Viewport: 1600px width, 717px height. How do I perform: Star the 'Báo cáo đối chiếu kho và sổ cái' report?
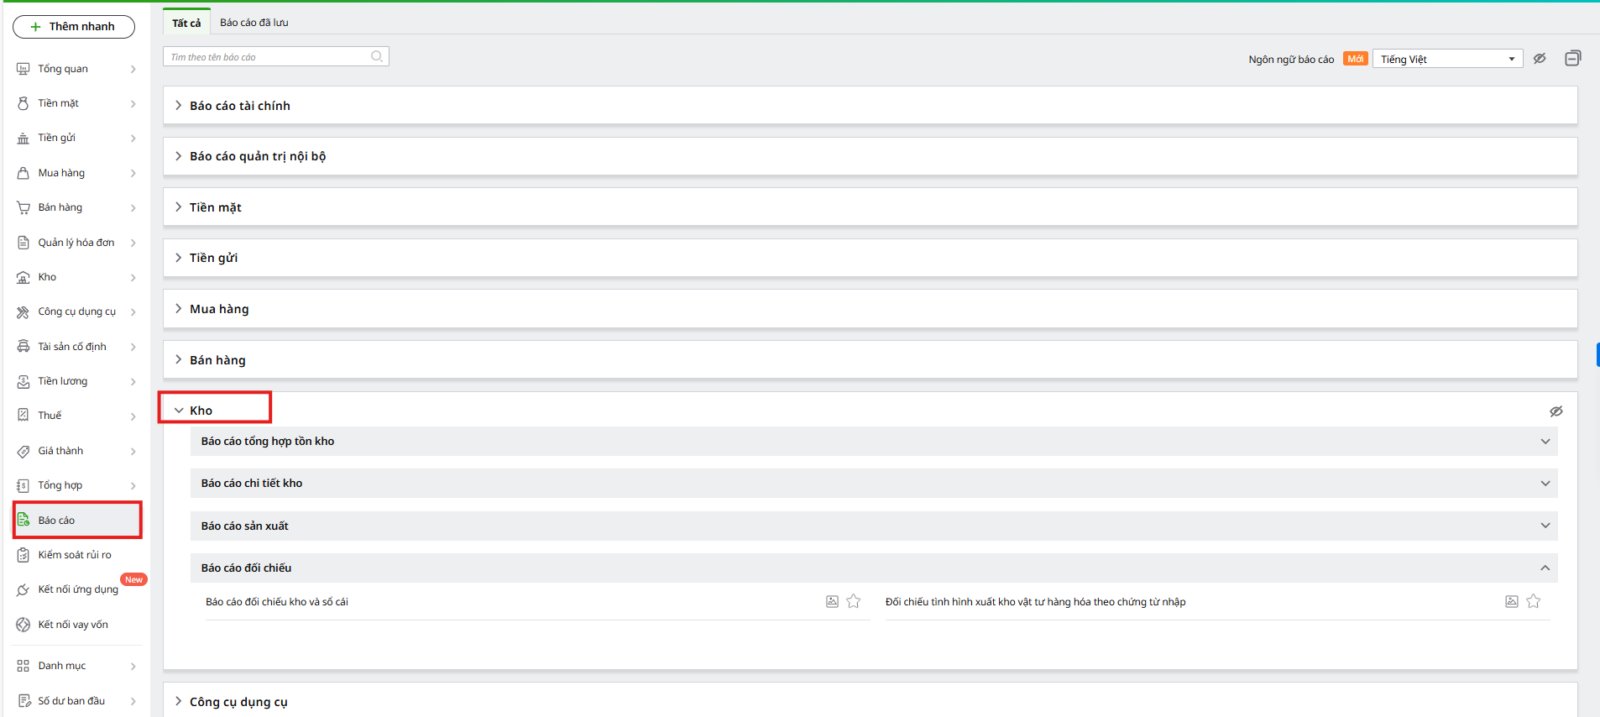pos(853,602)
